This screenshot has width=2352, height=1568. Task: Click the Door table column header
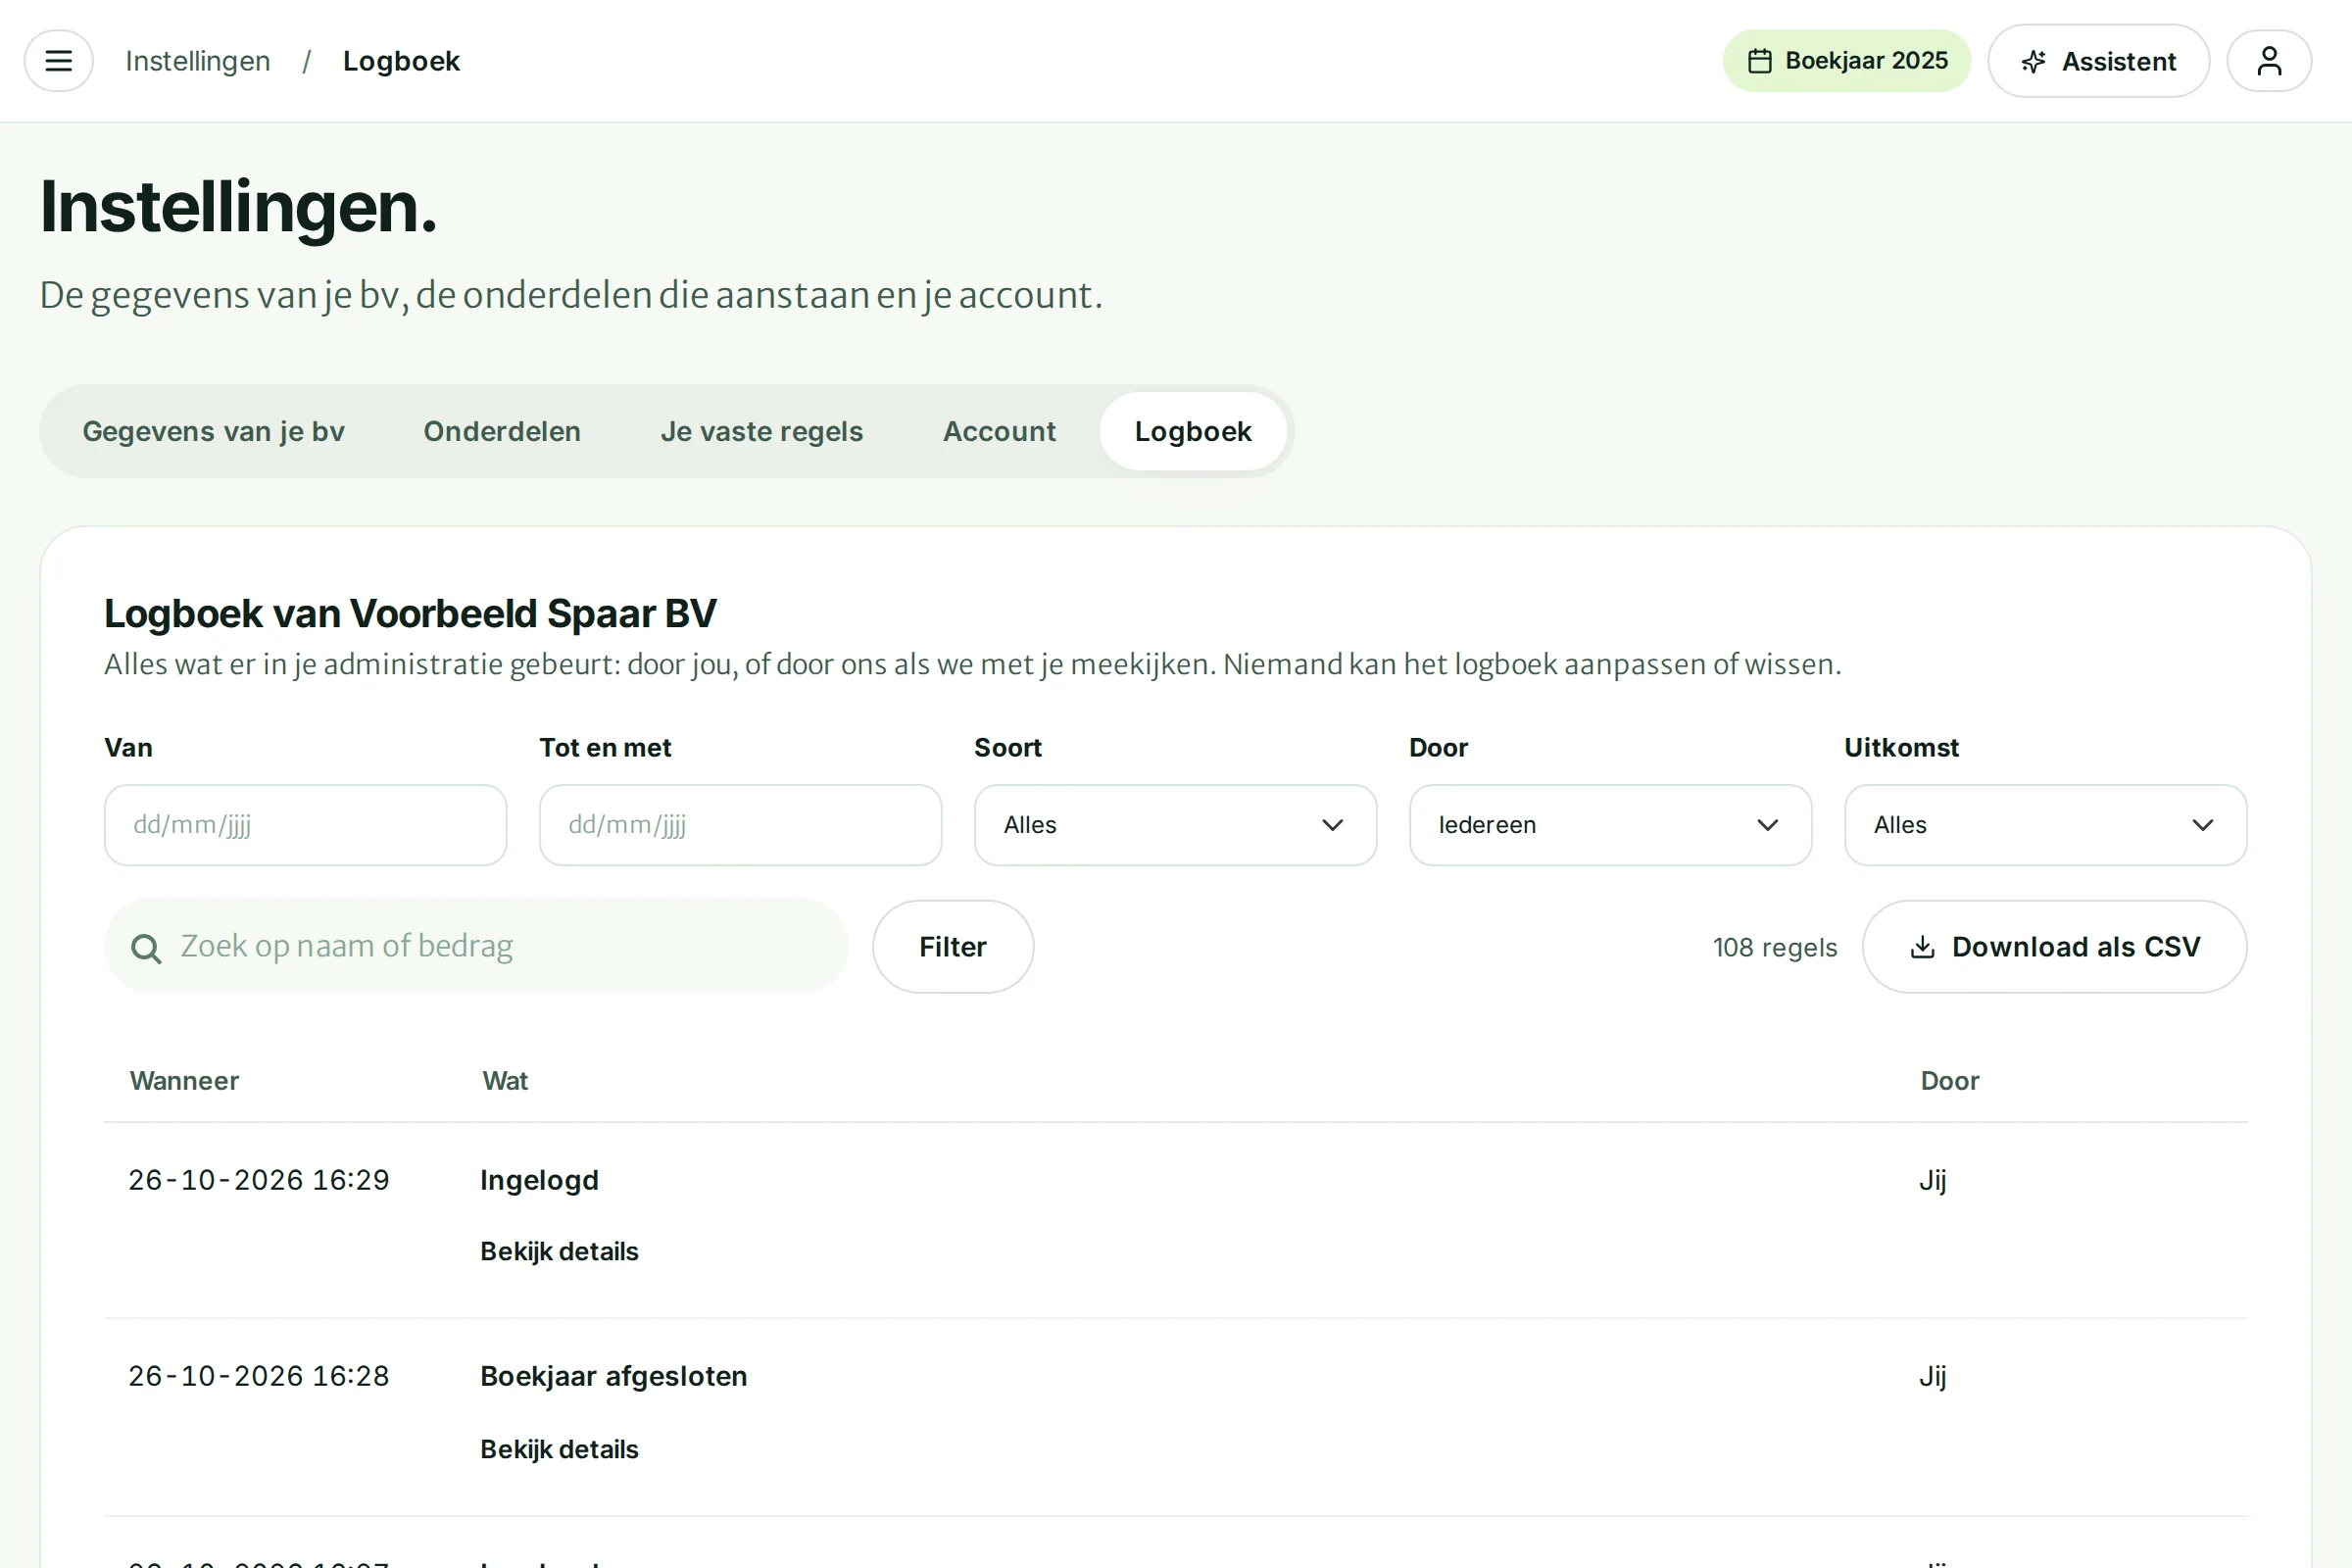pyautogui.click(x=1949, y=1081)
